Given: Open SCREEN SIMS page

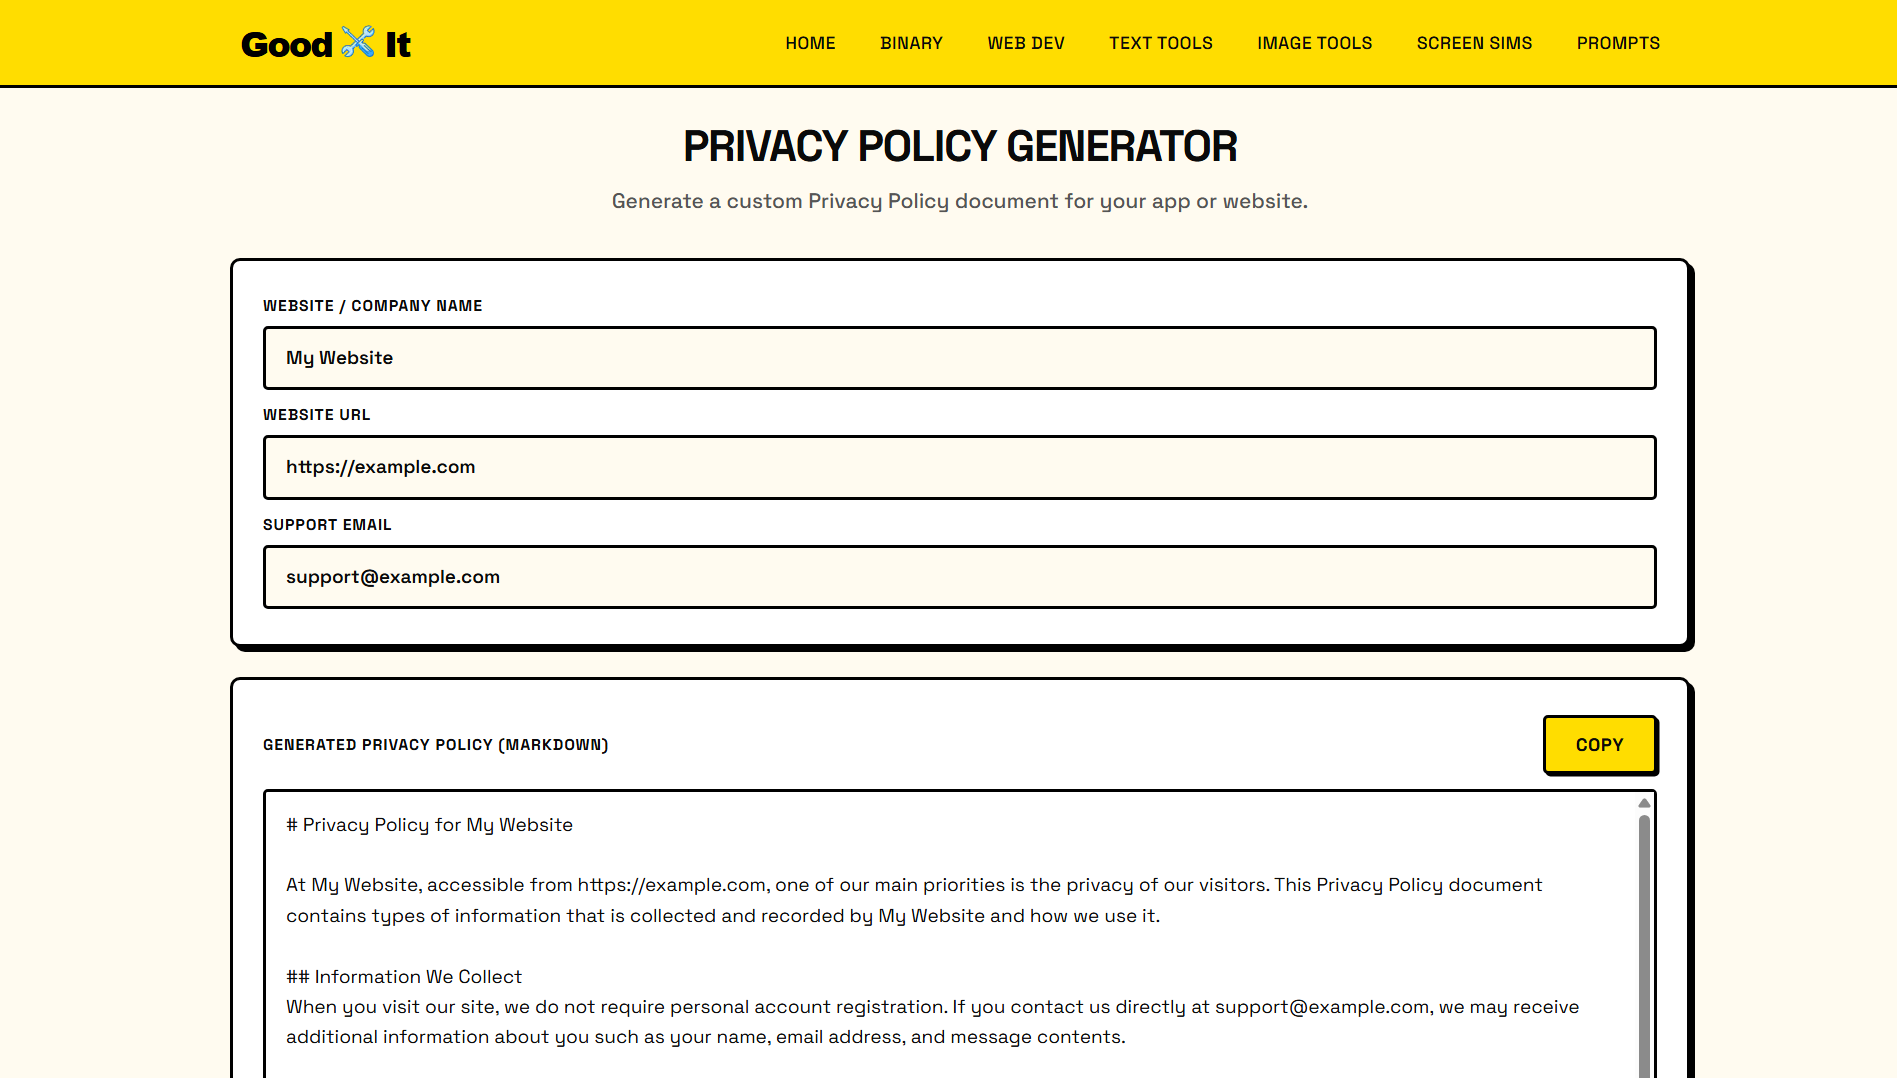Looking at the screenshot, I should coord(1474,43).
